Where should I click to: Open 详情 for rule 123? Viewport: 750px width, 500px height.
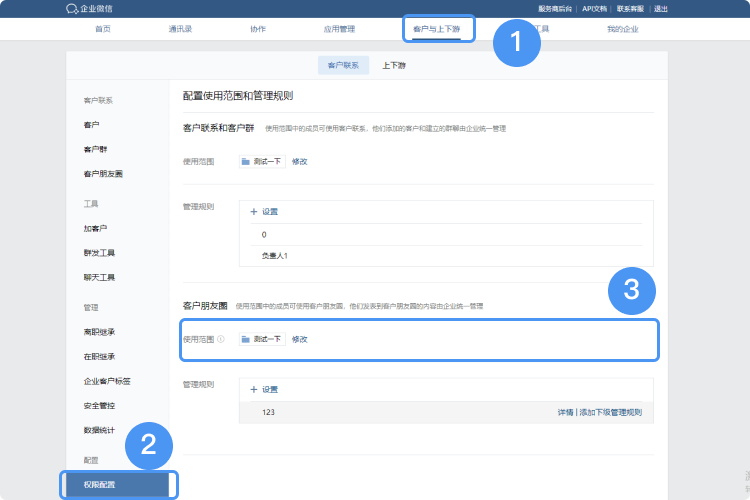pyautogui.click(x=565, y=412)
